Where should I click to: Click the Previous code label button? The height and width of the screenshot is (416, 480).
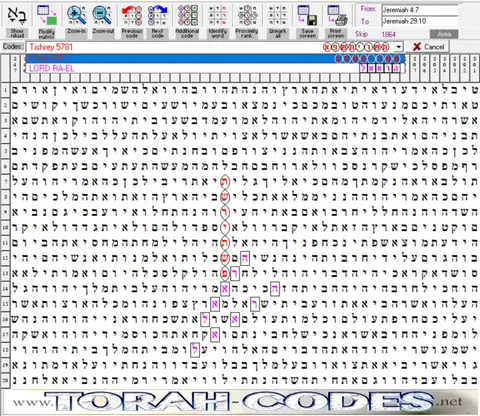(132, 33)
